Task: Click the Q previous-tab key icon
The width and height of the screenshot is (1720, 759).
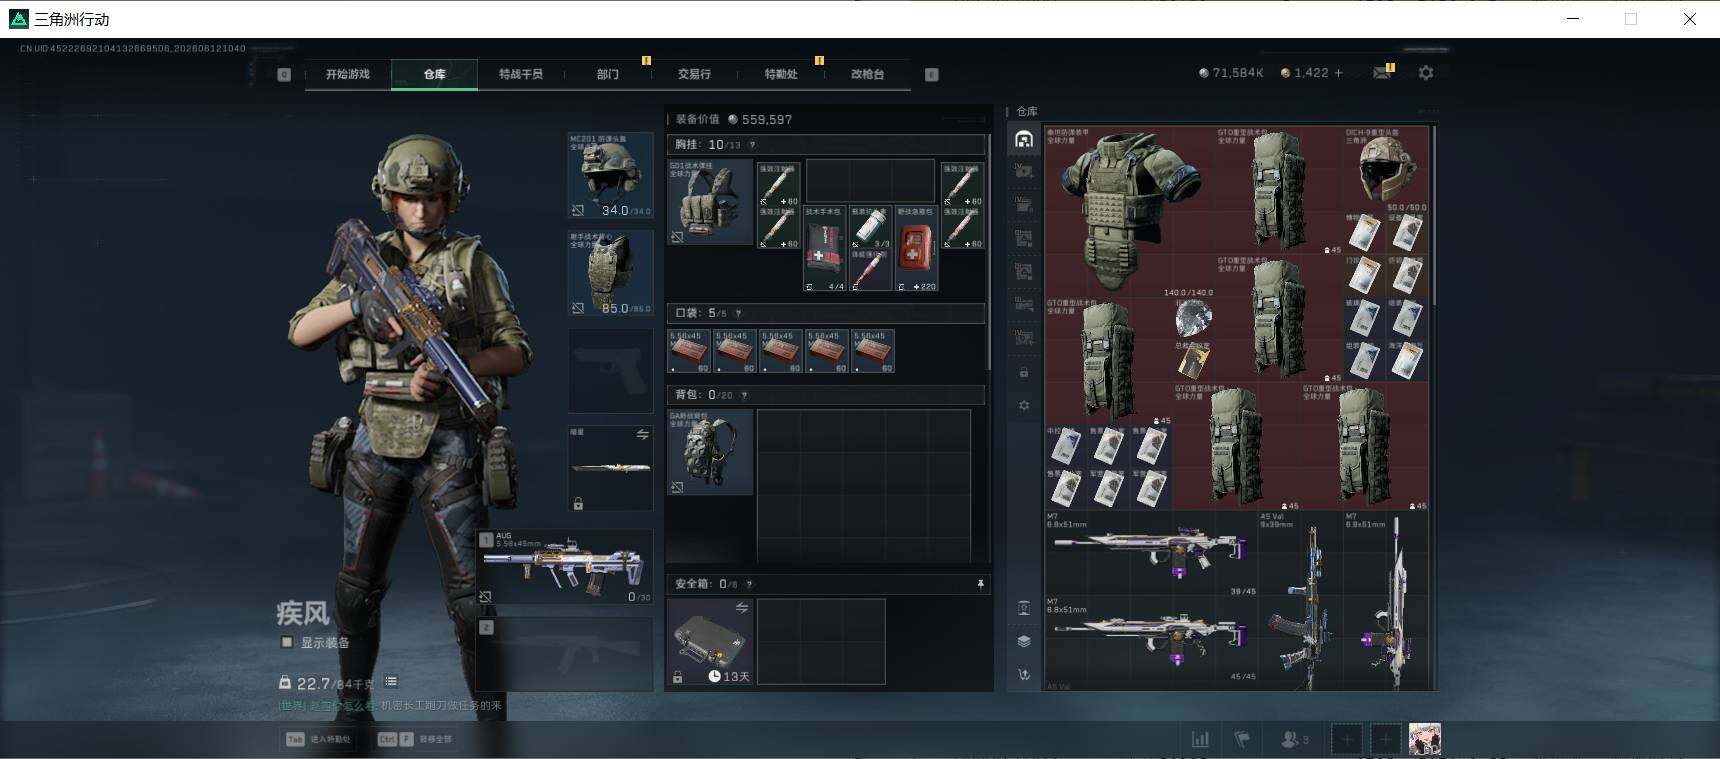Action: [x=284, y=74]
